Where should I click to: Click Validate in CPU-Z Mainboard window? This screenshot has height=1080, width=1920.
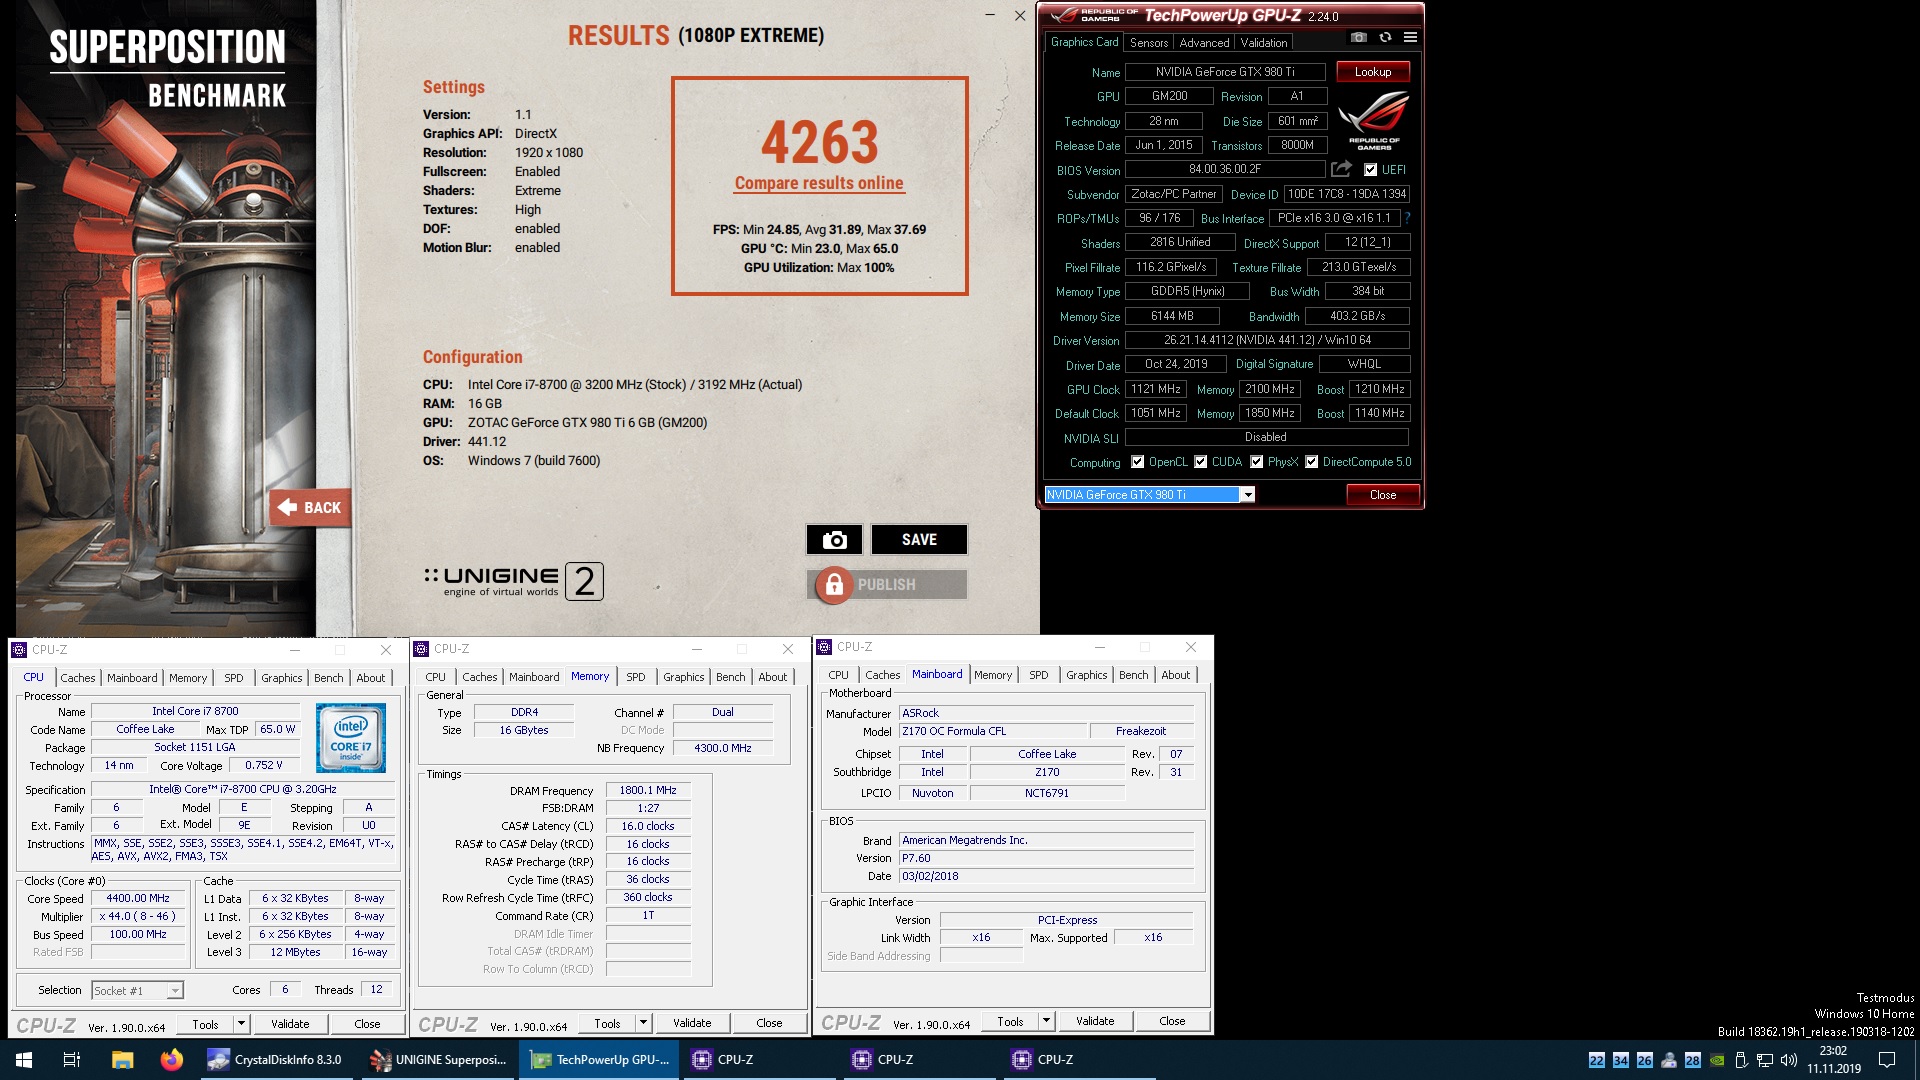coord(1095,1021)
